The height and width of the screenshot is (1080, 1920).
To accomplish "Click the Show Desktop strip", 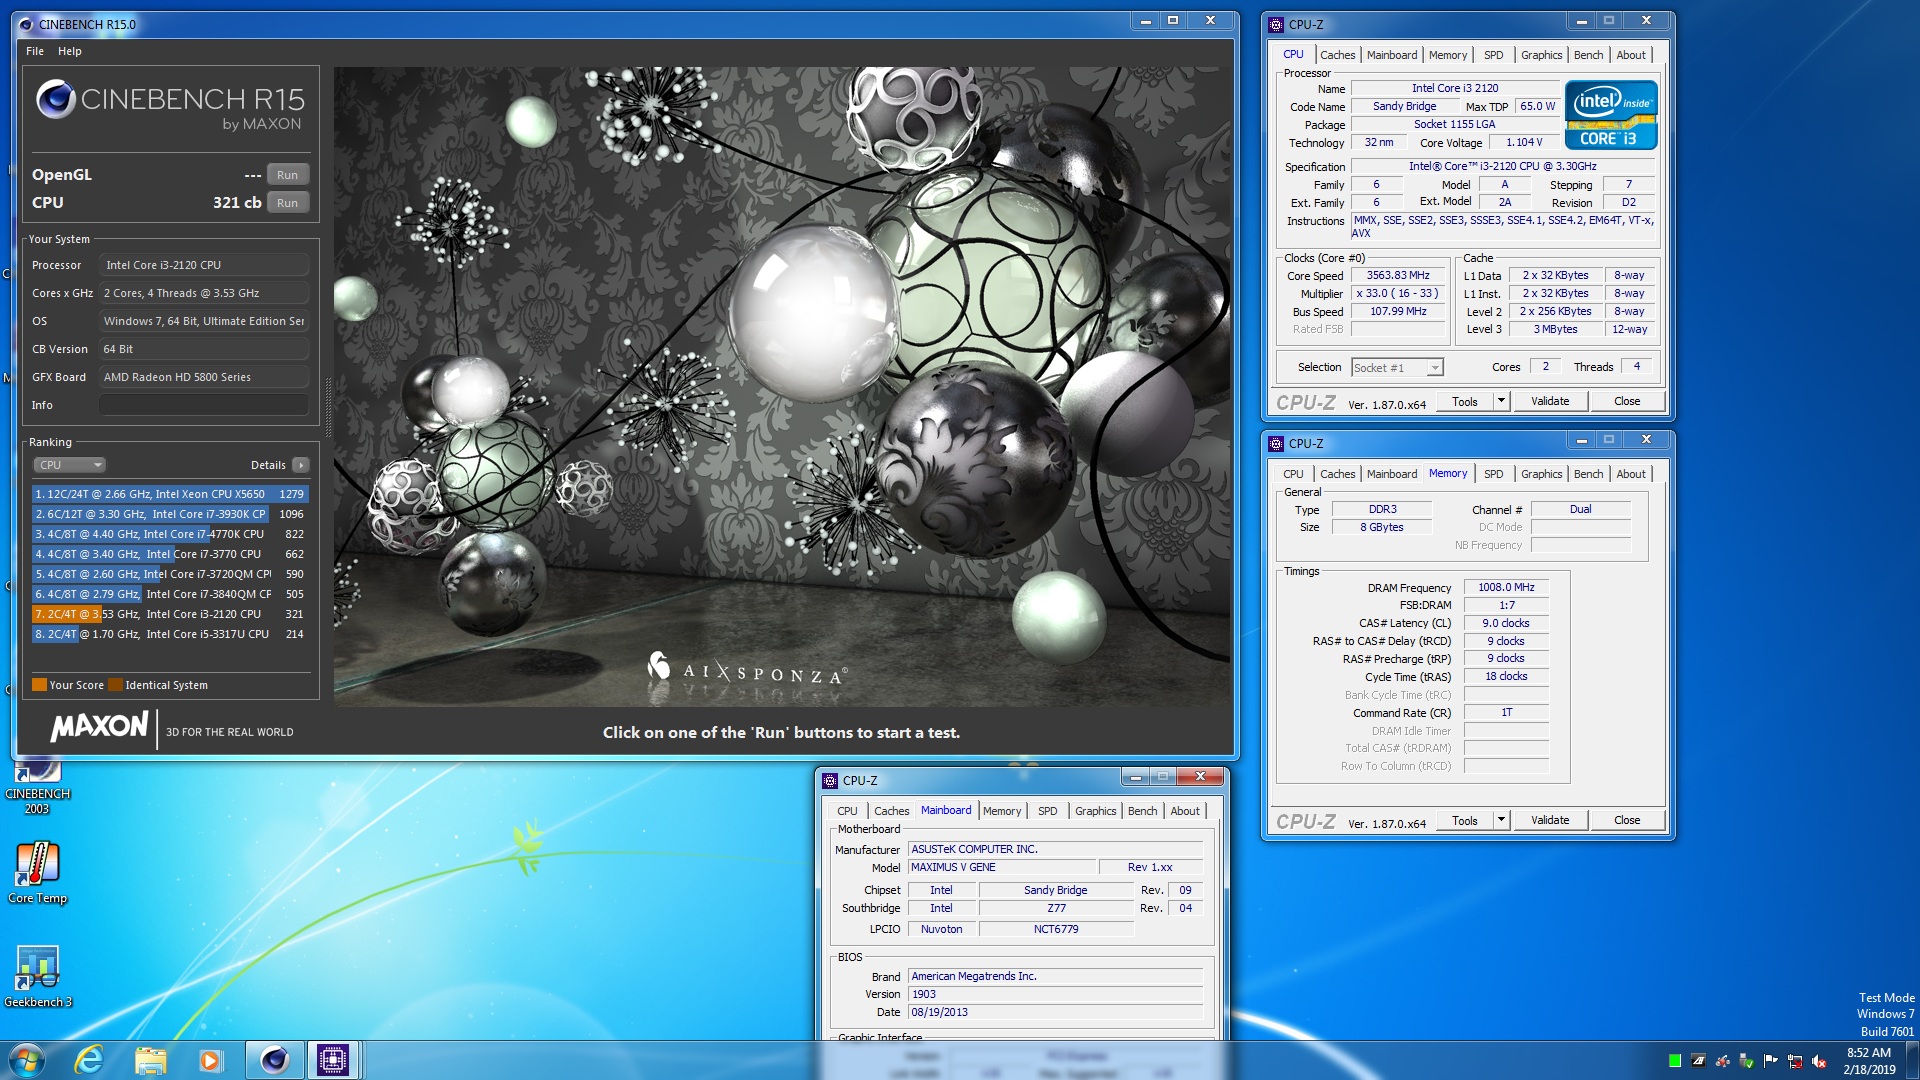I will [x=1911, y=1060].
